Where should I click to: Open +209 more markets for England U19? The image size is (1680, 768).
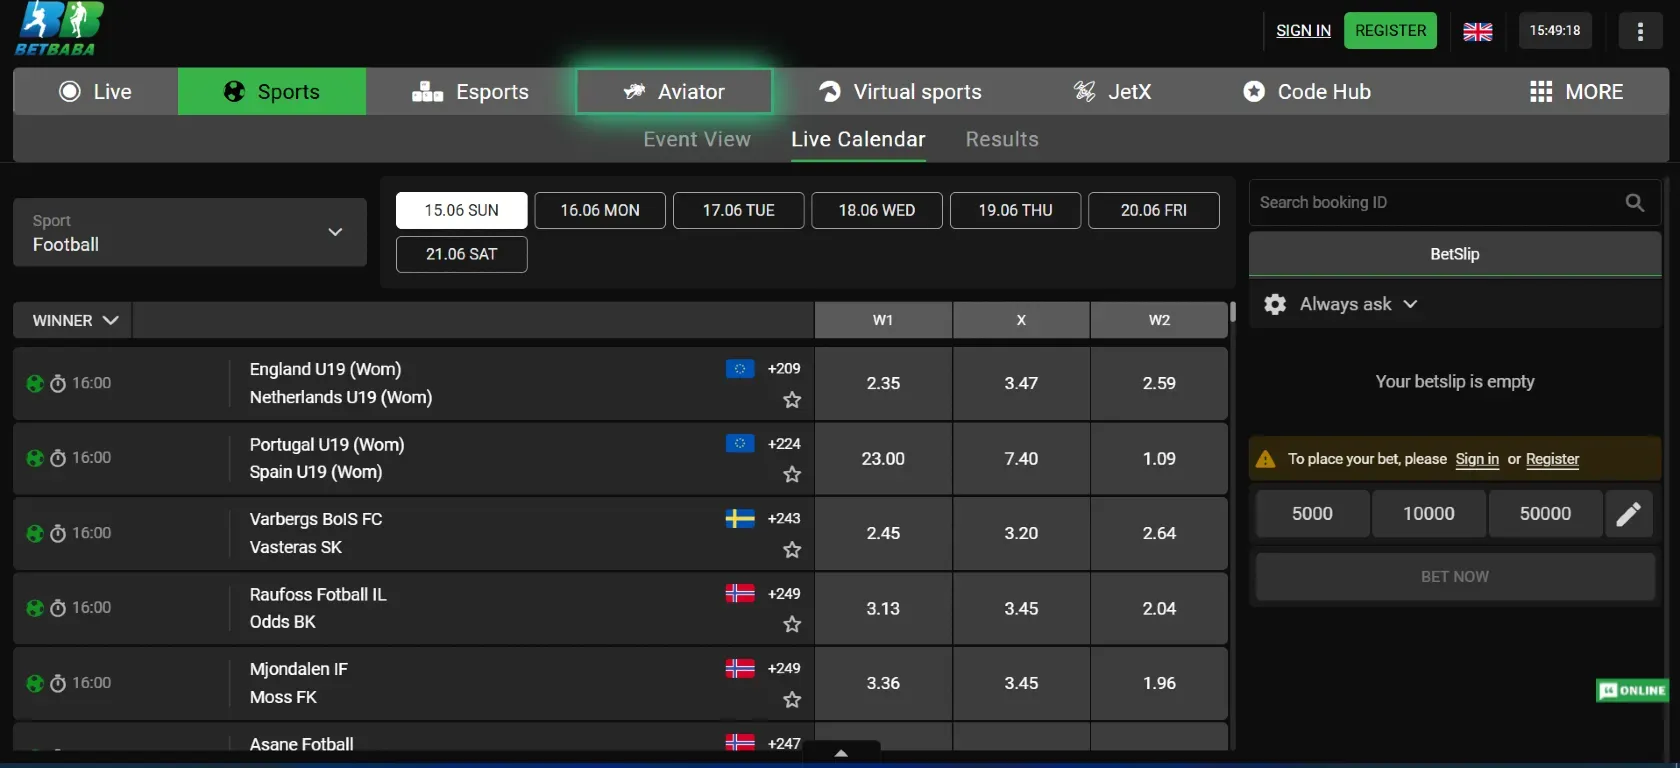784,368
